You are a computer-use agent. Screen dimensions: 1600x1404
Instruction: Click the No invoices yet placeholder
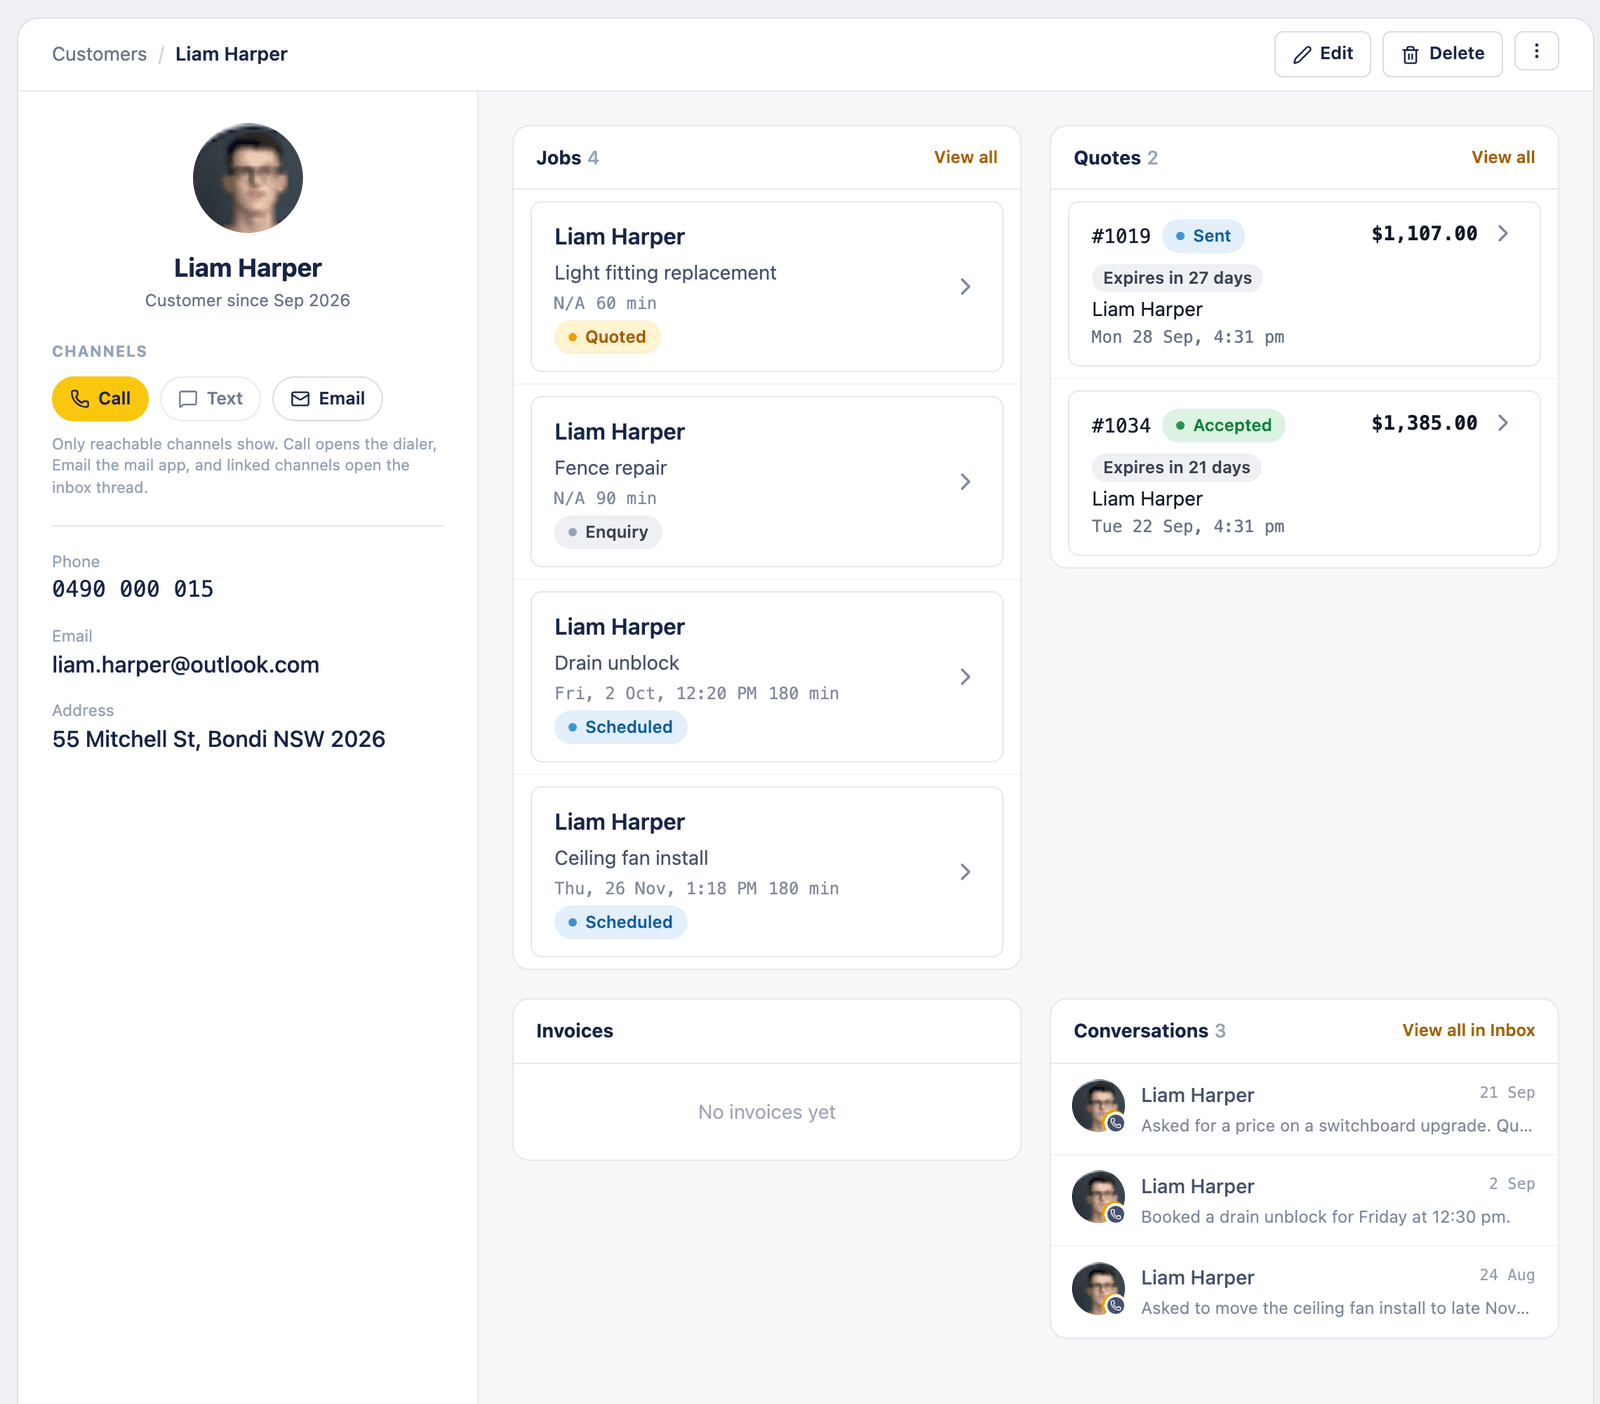click(x=767, y=1112)
